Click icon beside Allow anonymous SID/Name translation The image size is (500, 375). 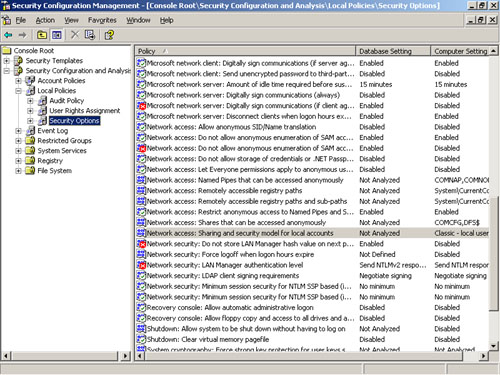[x=142, y=127]
